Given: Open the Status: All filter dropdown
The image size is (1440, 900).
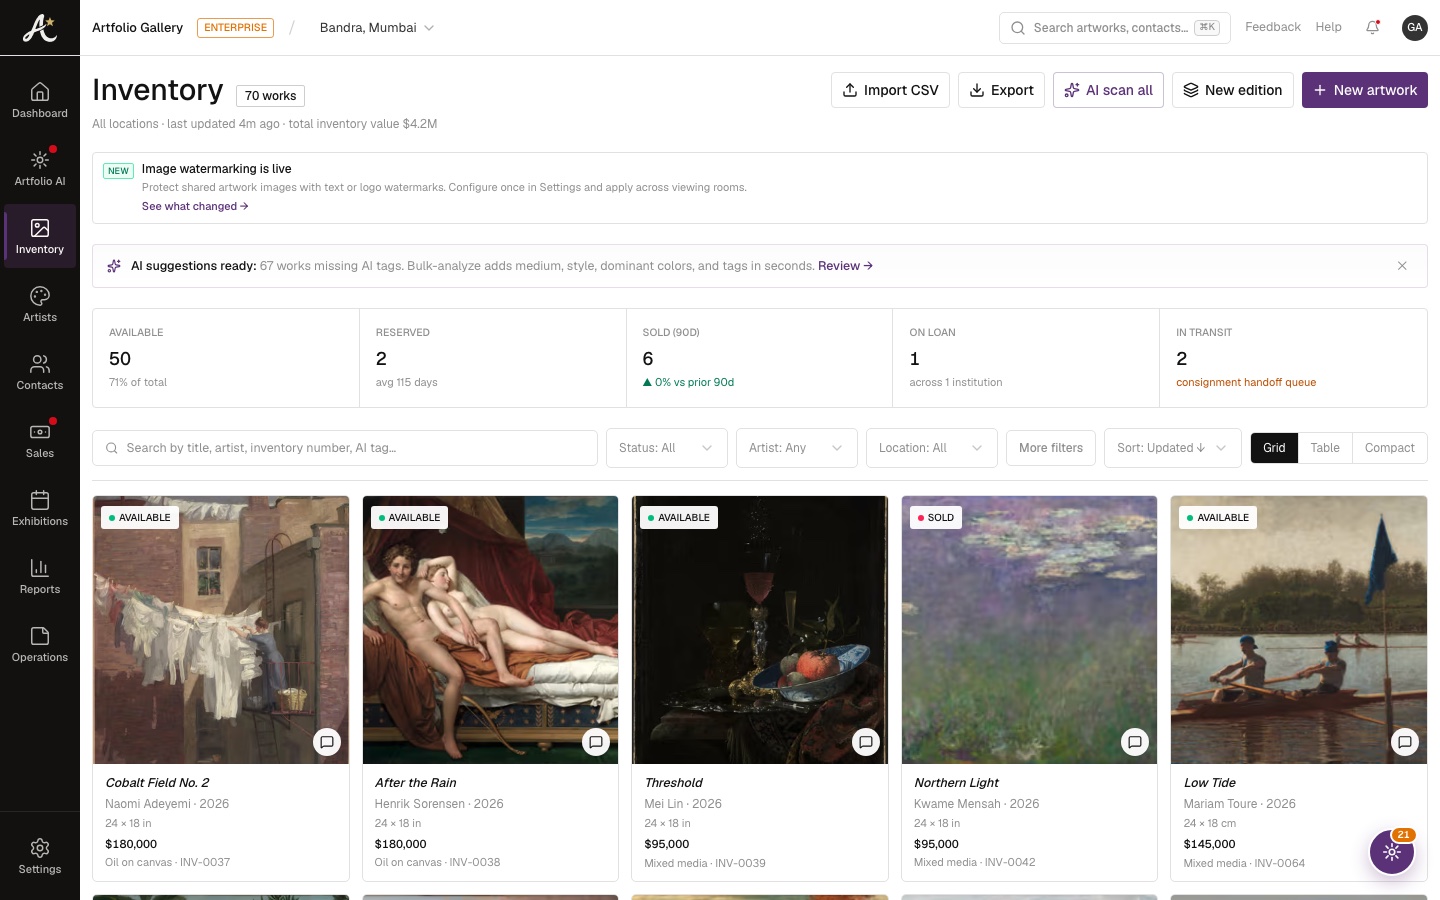Looking at the screenshot, I should [x=666, y=448].
